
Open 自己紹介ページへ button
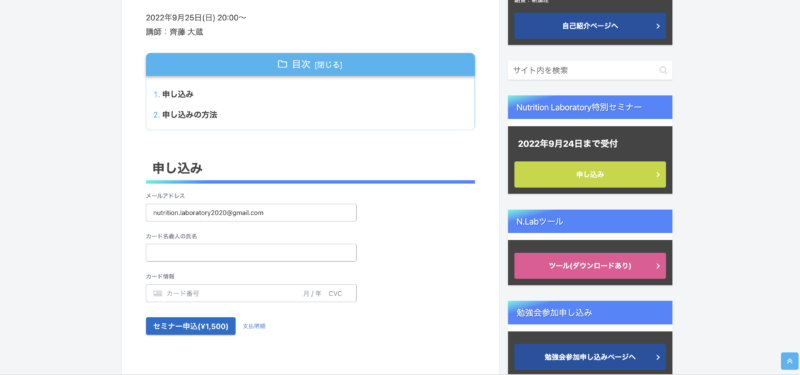click(590, 26)
